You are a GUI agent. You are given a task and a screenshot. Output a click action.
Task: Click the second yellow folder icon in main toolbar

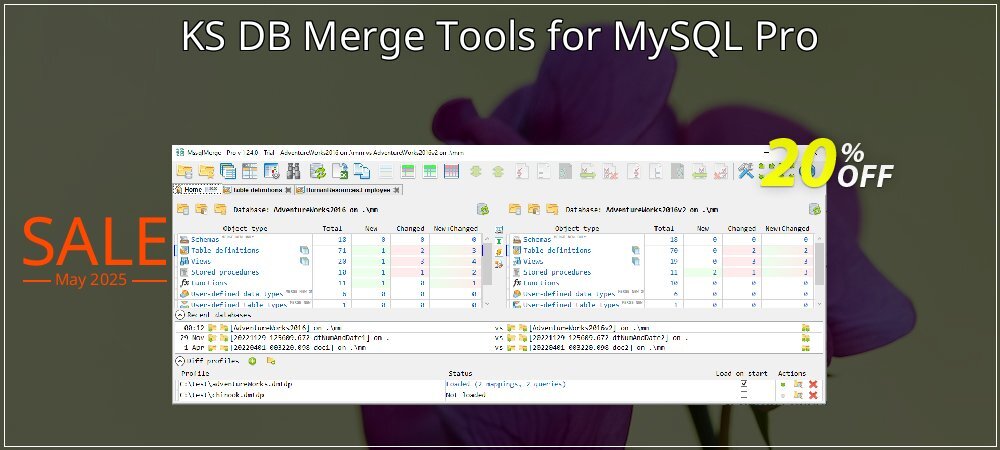[x=206, y=171]
